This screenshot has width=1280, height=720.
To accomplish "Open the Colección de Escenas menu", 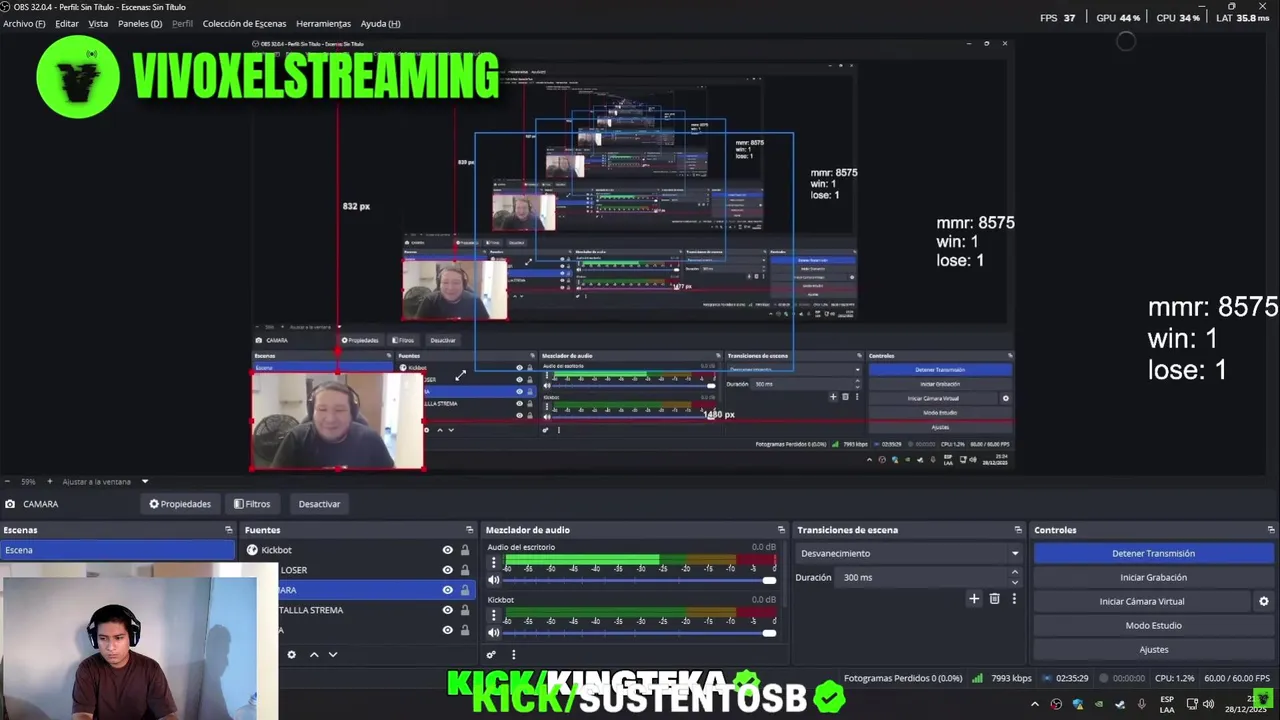I will pyautogui.click(x=244, y=23).
